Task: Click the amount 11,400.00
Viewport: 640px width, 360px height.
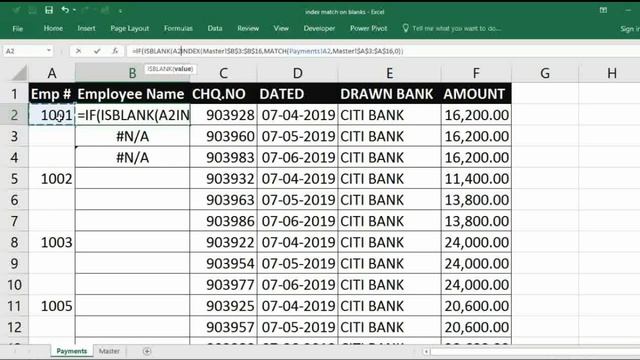Action: (x=476, y=179)
